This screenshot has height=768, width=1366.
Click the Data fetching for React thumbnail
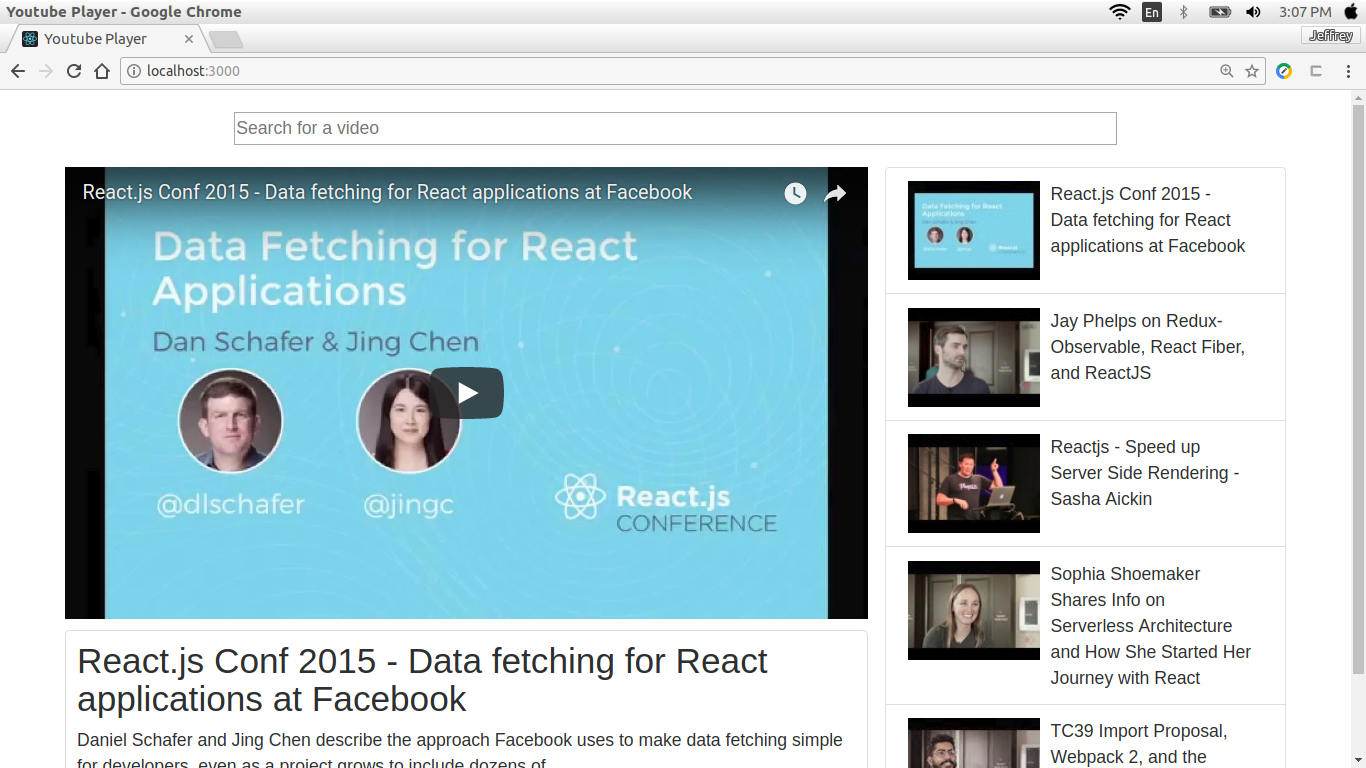[x=974, y=230]
